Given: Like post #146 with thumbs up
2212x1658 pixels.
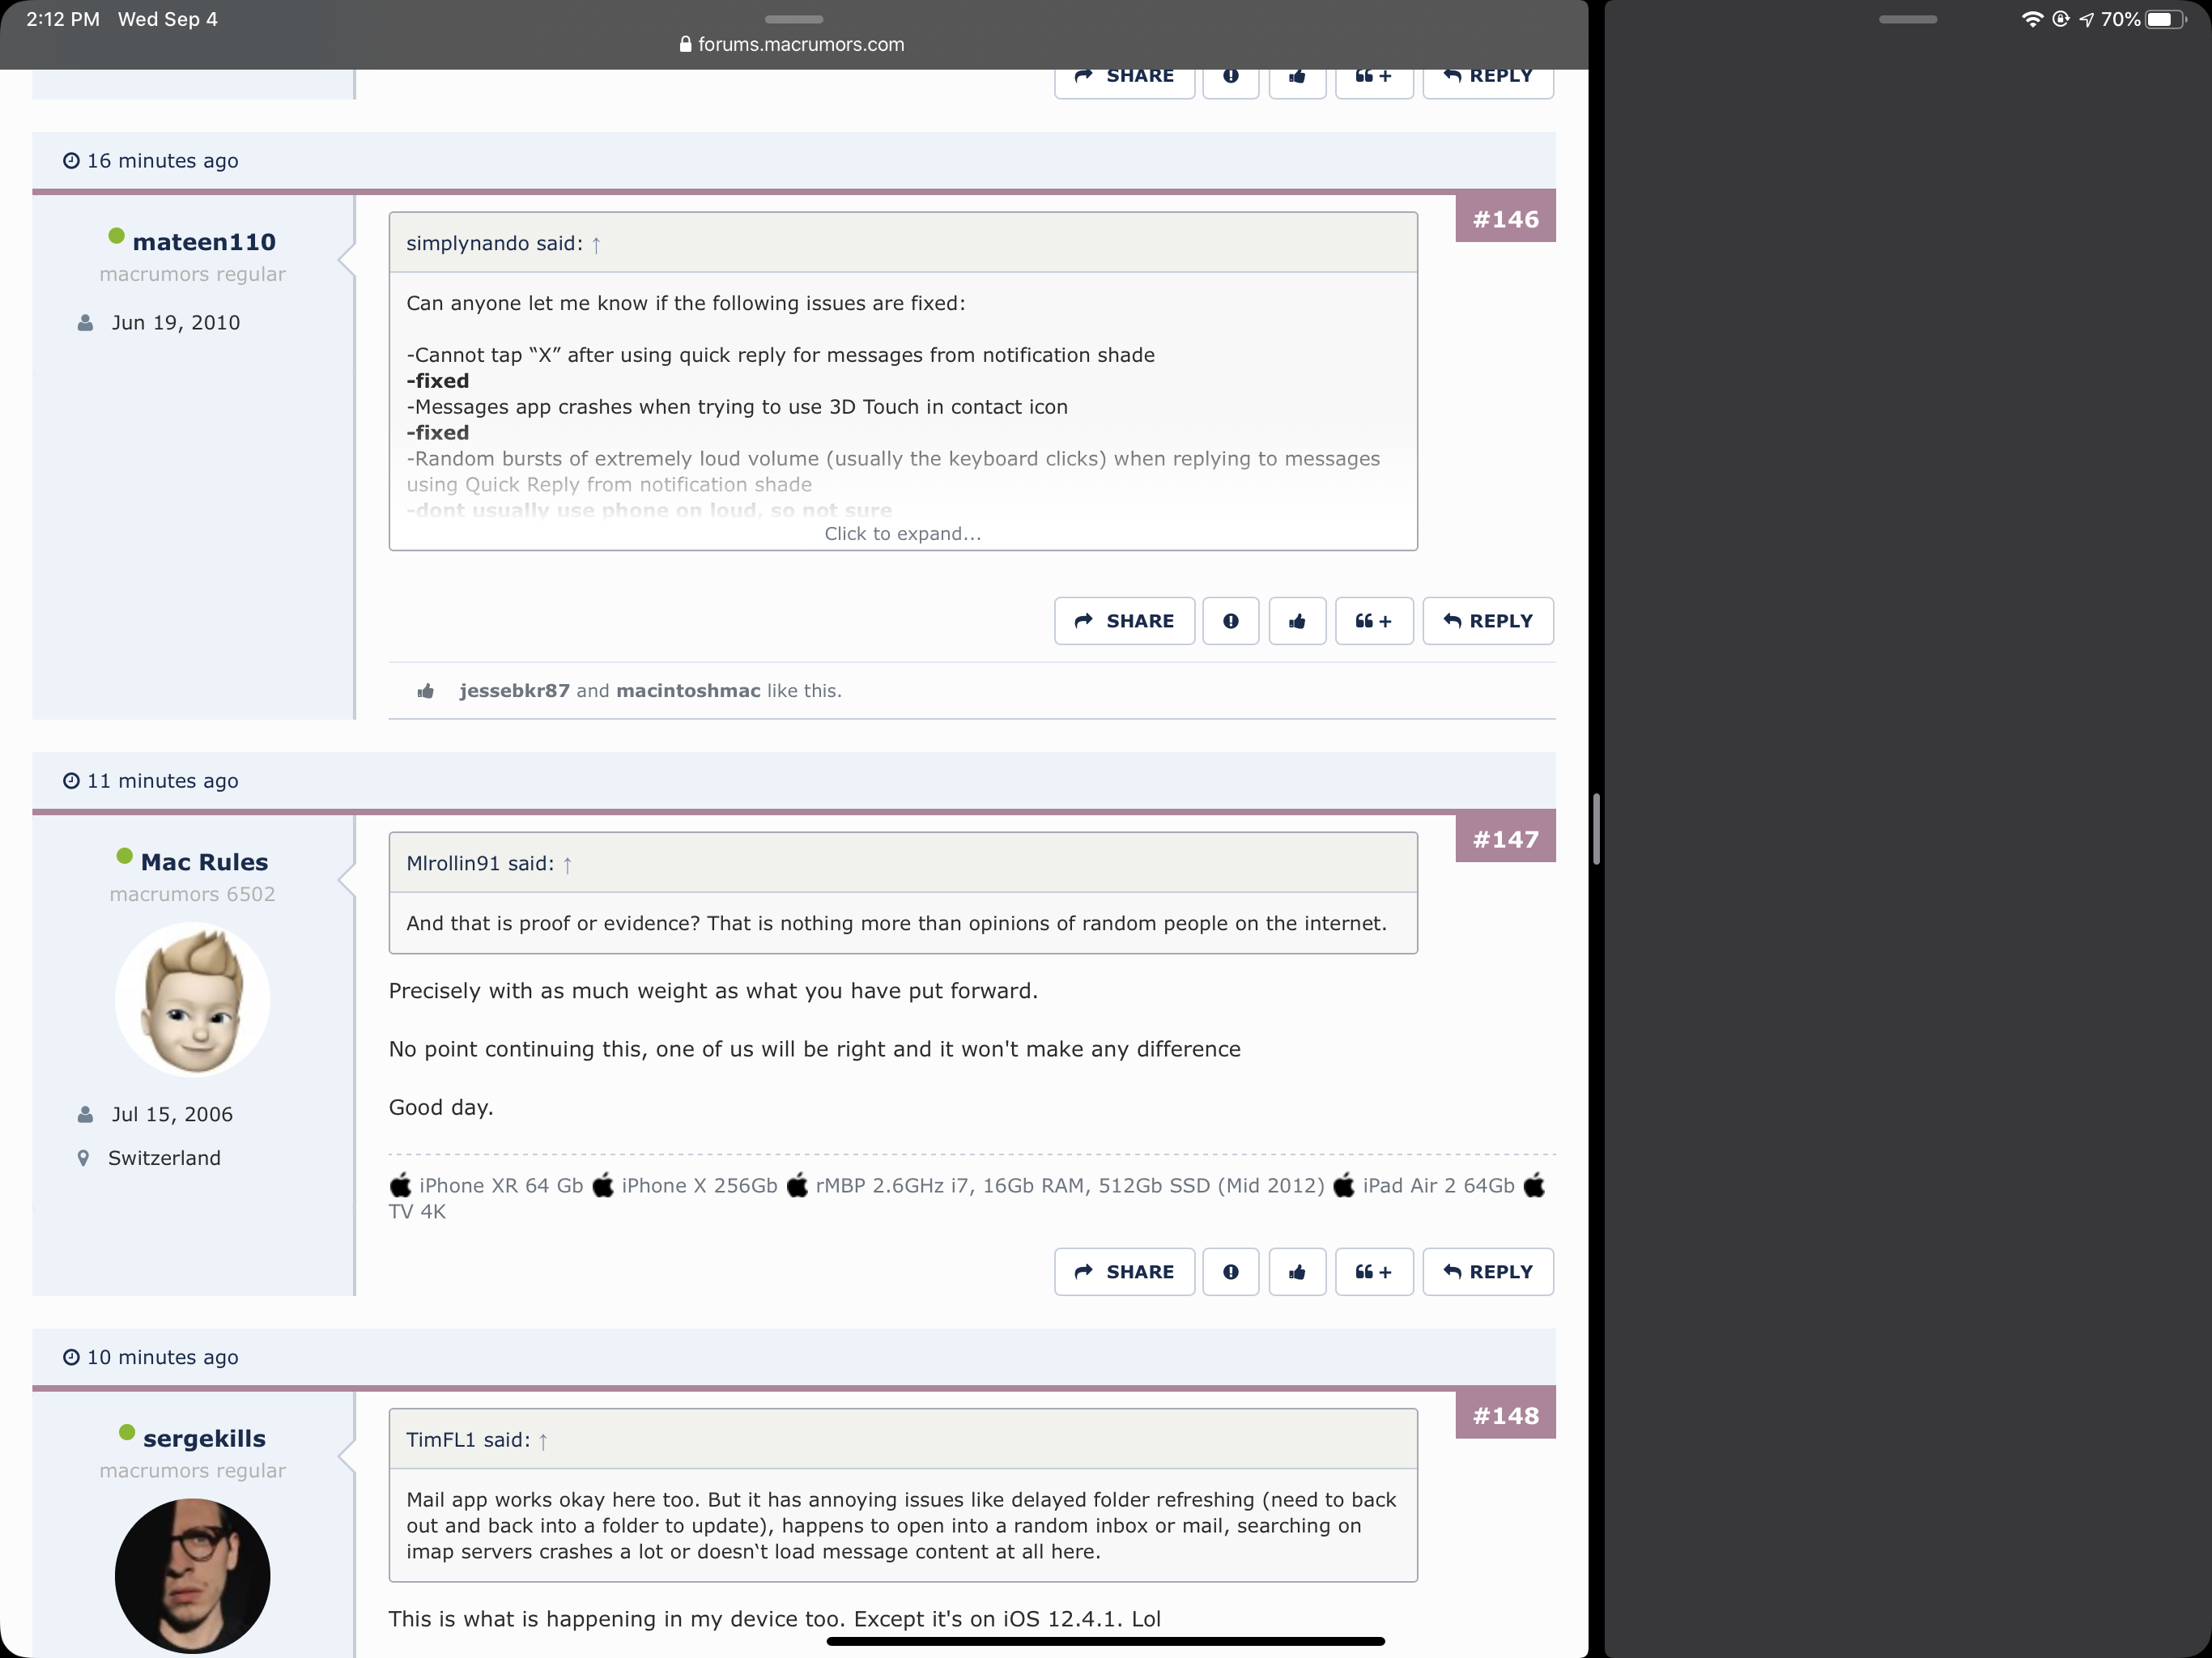Looking at the screenshot, I should click(x=1297, y=621).
